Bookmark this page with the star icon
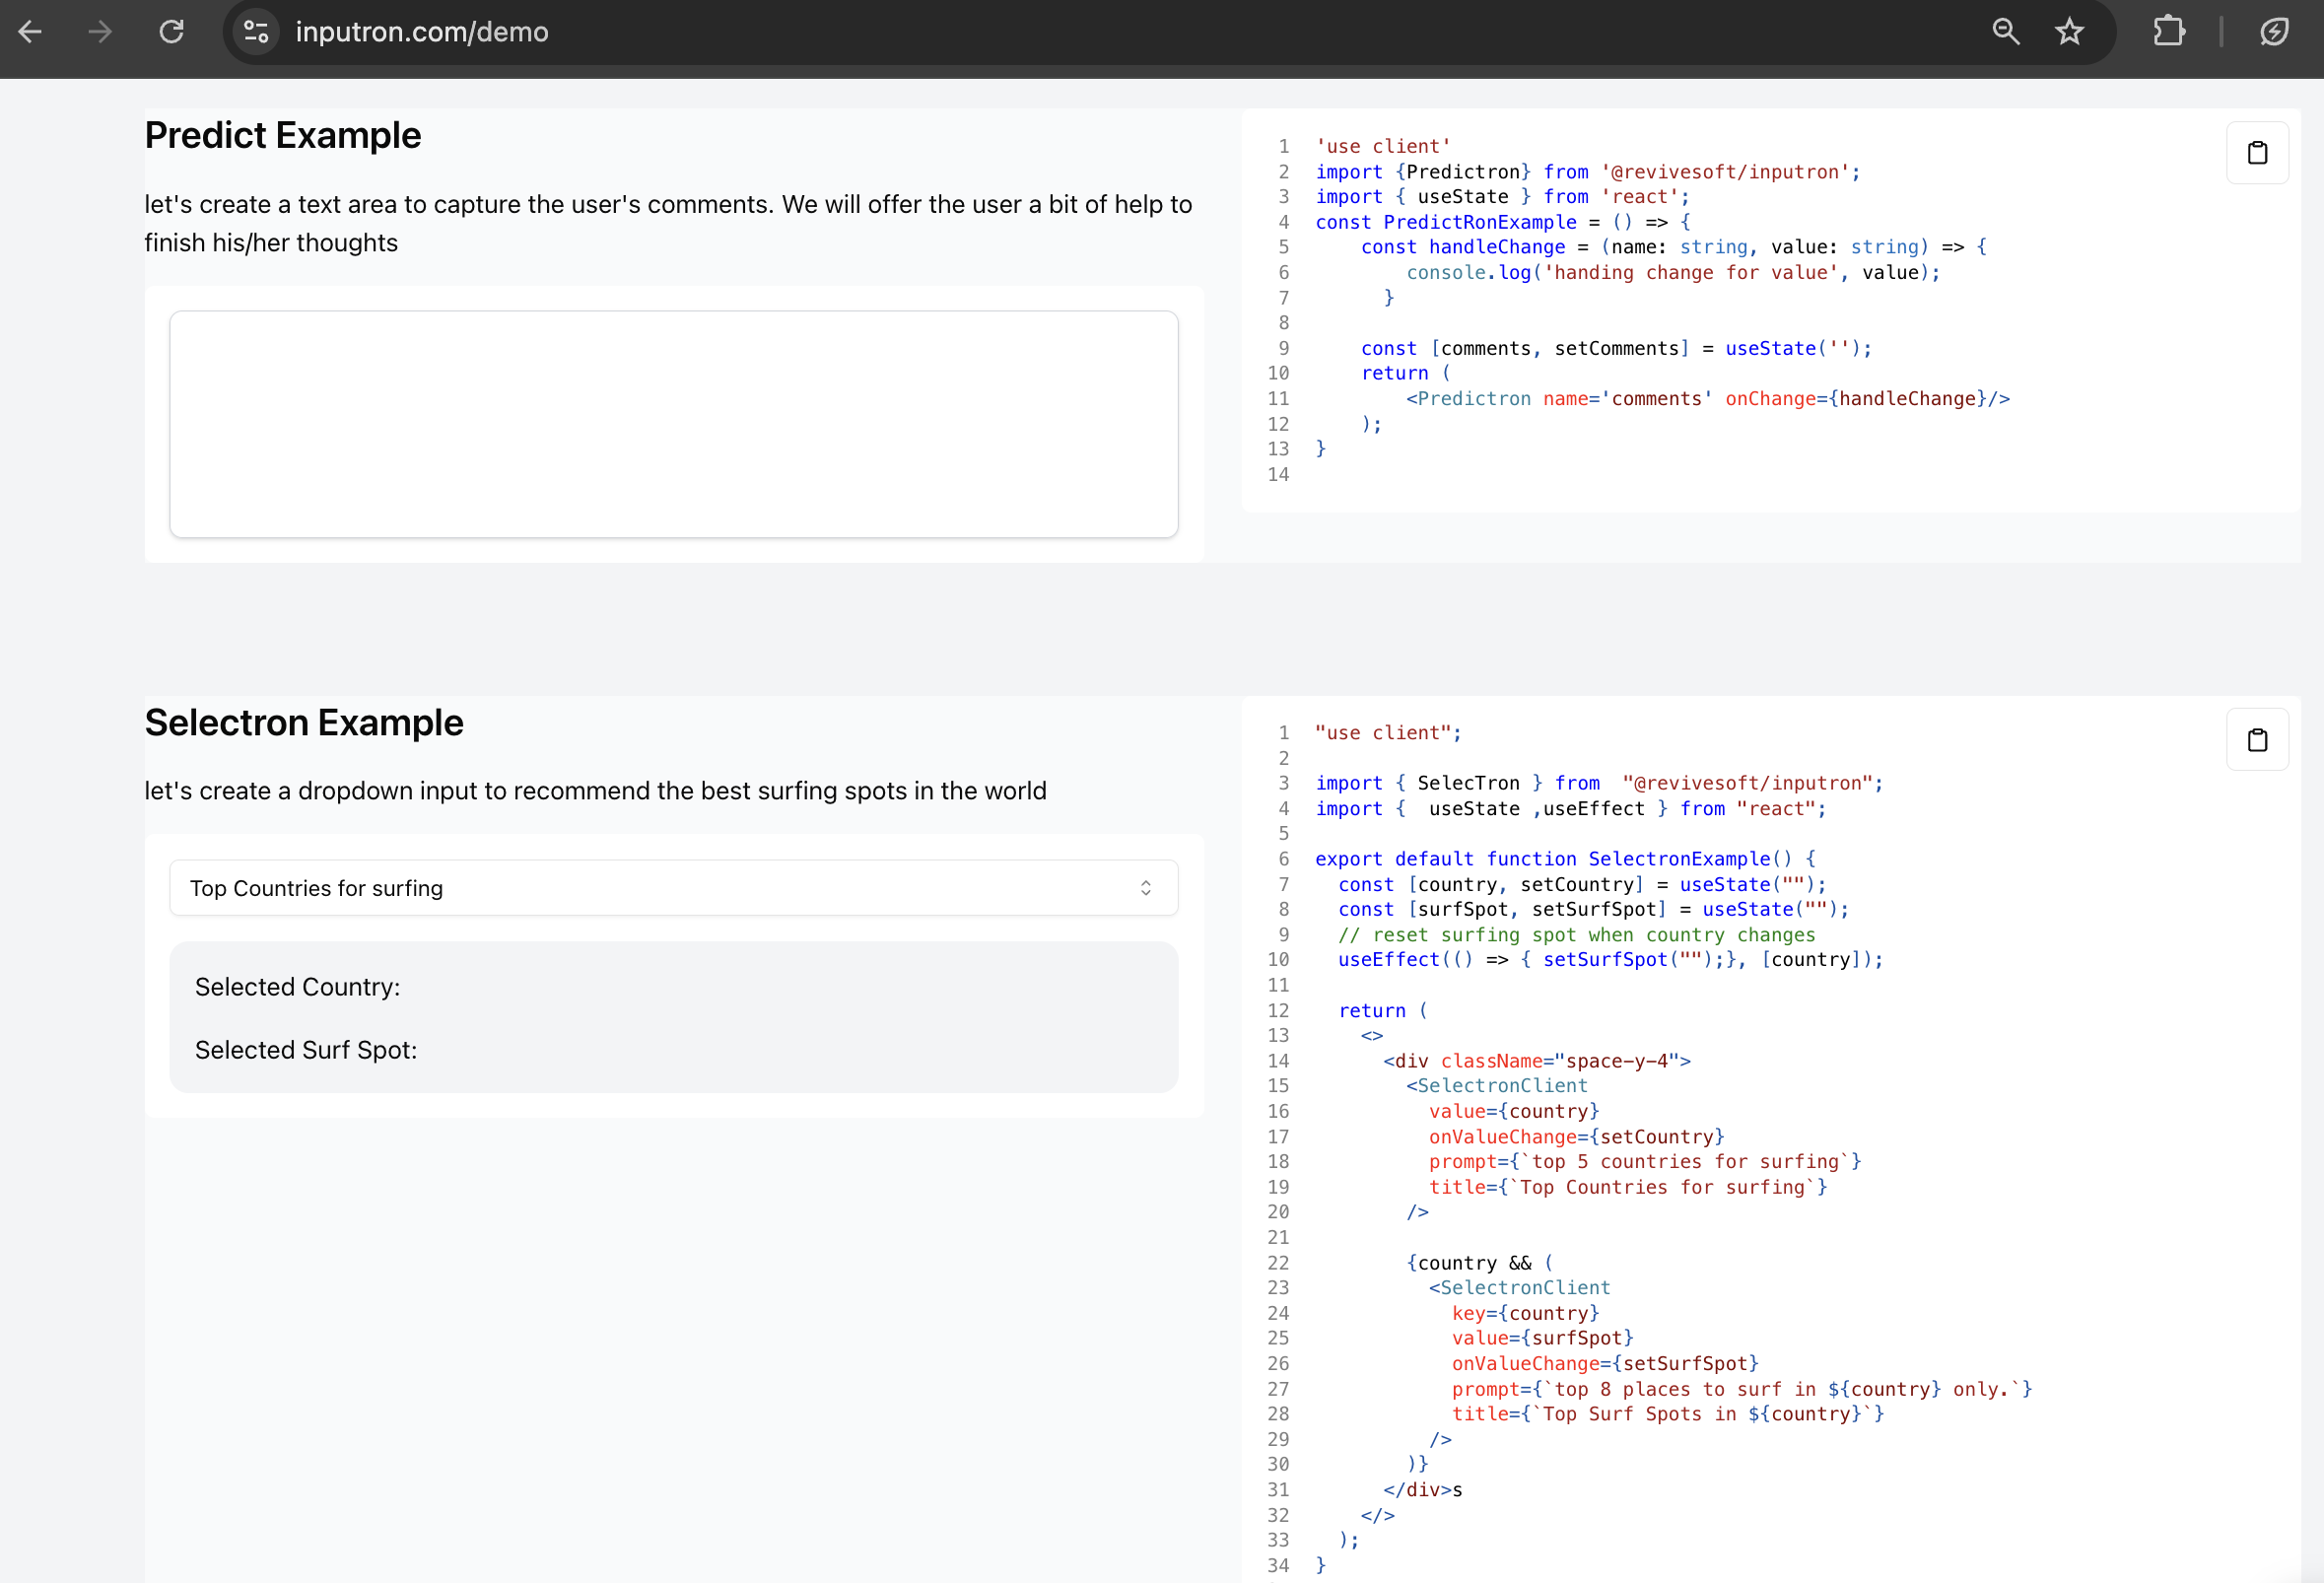The width and height of the screenshot is (2324, 1583). click(2069, 32)
